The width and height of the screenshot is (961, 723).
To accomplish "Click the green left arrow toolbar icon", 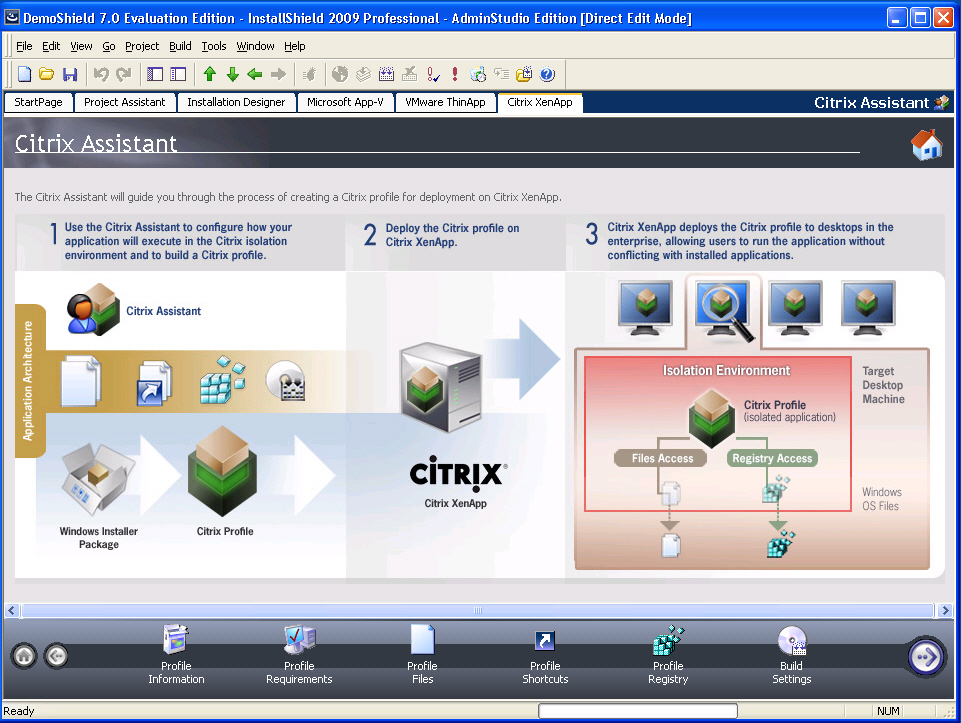I will [255, 74].
